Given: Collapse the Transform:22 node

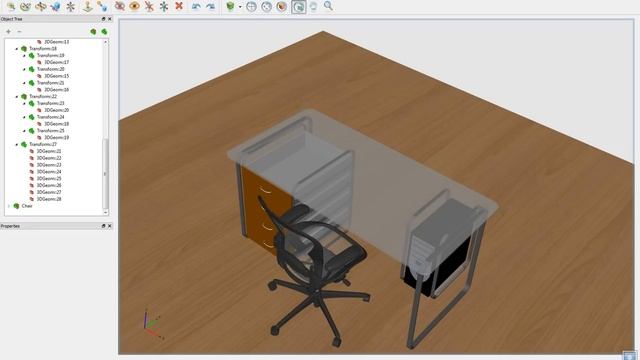Looking at the screenshot, I should pos(17,96).
